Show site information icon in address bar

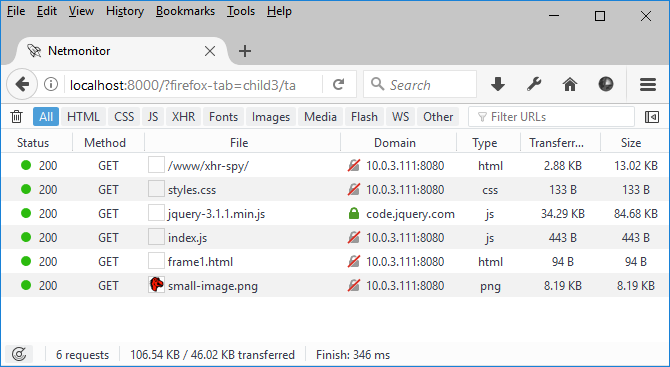51,85
